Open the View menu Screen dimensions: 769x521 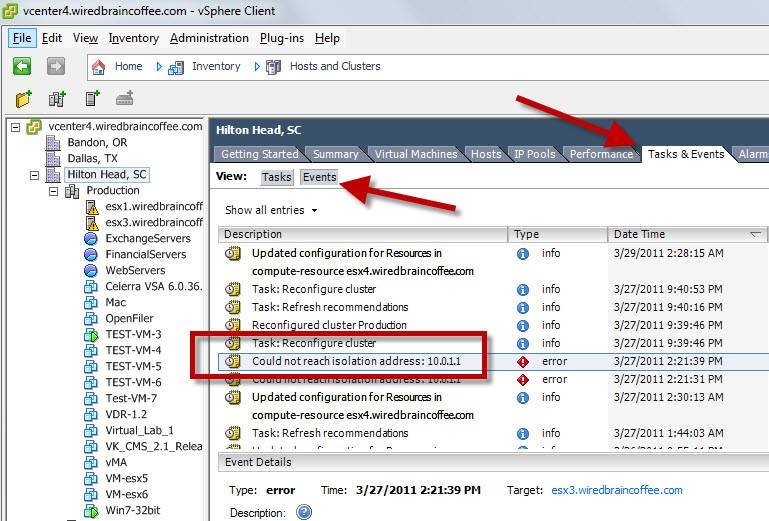85,38
